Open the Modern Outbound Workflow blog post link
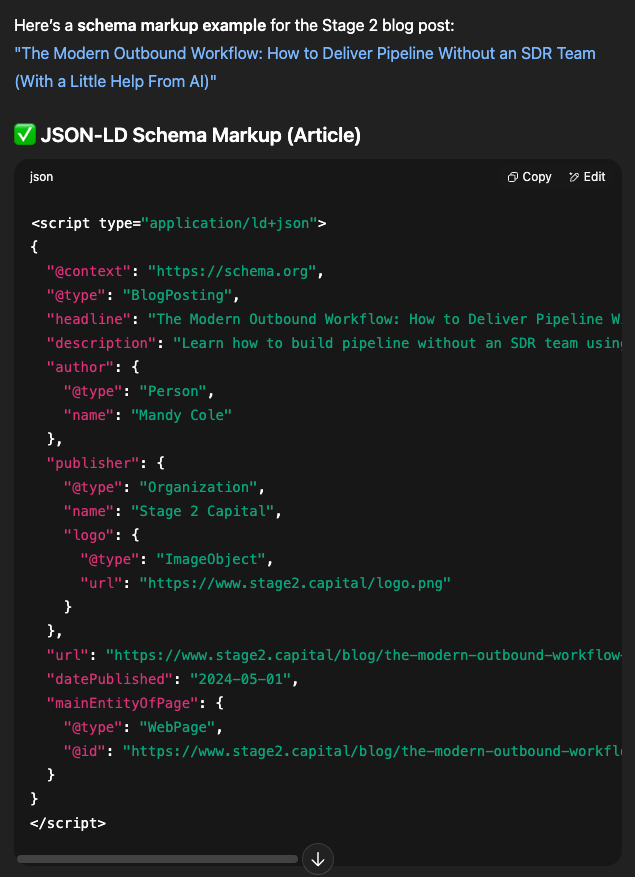This screenshot has width=635, height=877. tap(304, 67)
